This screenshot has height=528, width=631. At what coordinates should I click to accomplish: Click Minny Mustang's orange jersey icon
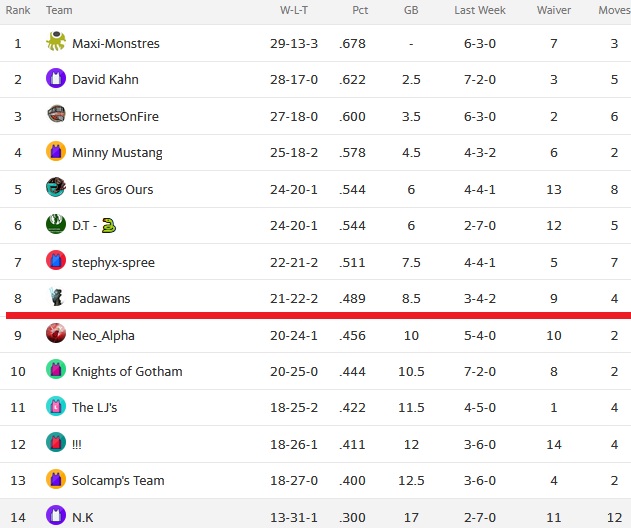[56, 151]
